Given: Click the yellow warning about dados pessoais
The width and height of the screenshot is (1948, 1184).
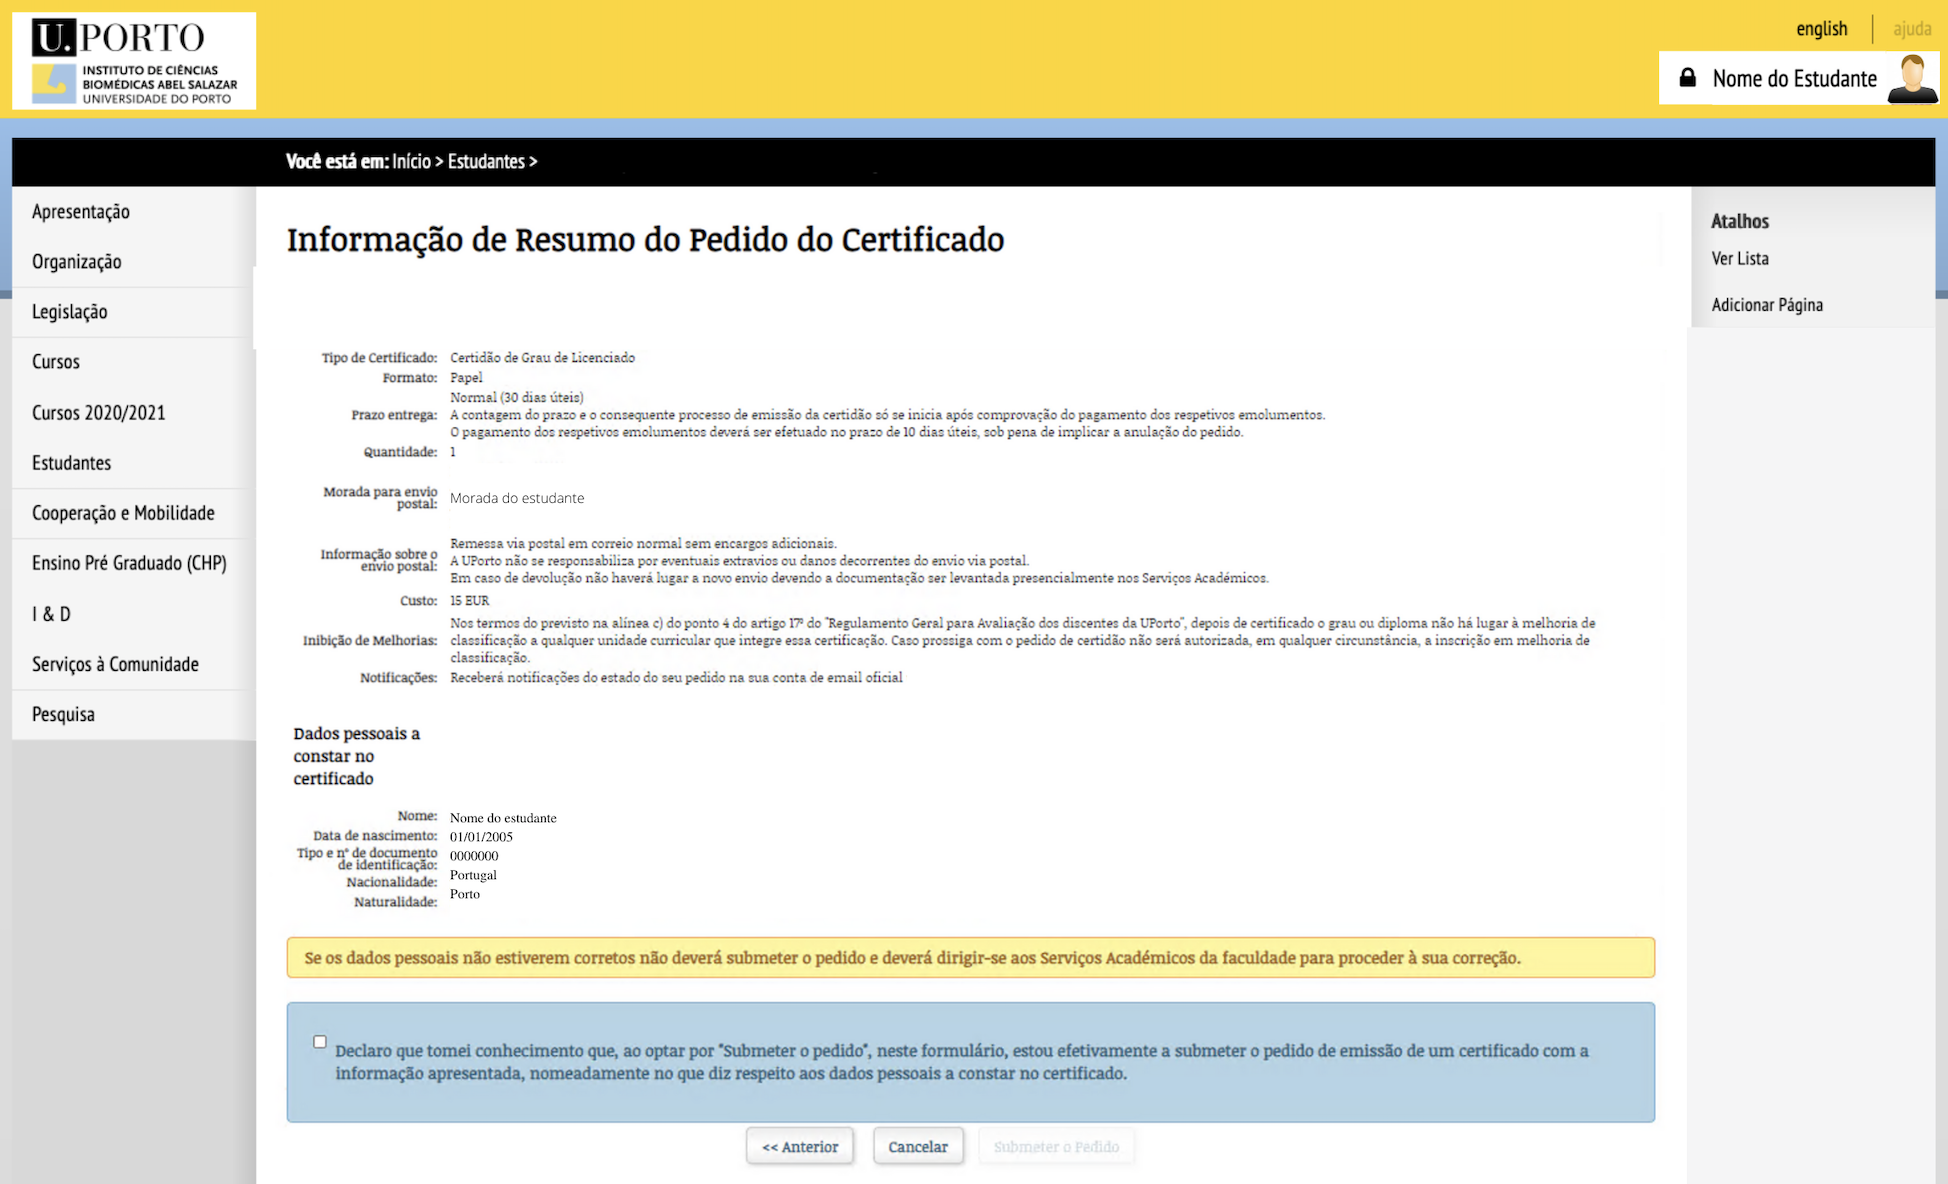Looking at the screenshot, I should 970,958.
